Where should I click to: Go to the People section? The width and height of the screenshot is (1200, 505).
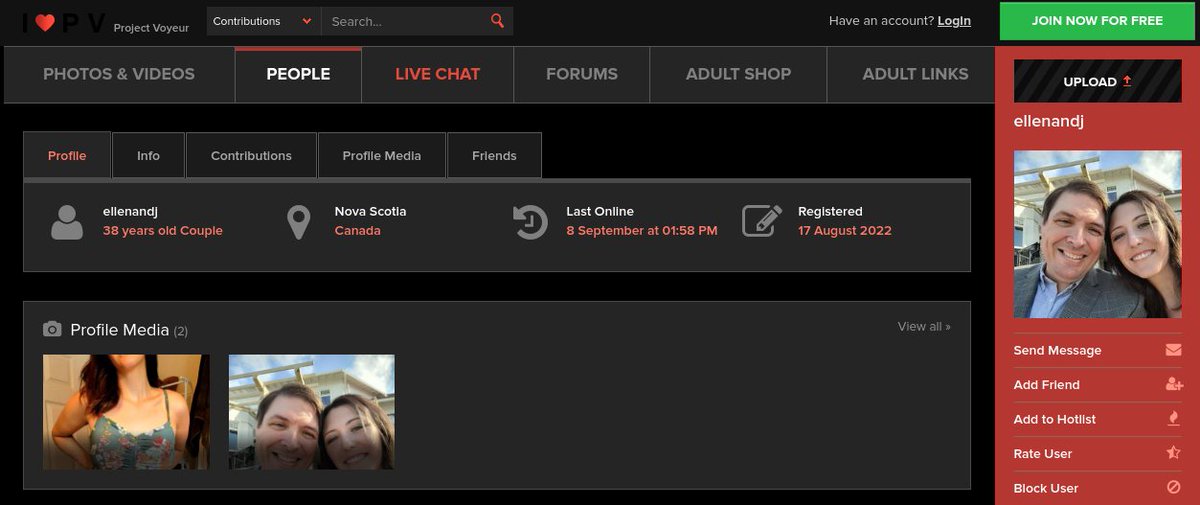[x=298, y=74]
